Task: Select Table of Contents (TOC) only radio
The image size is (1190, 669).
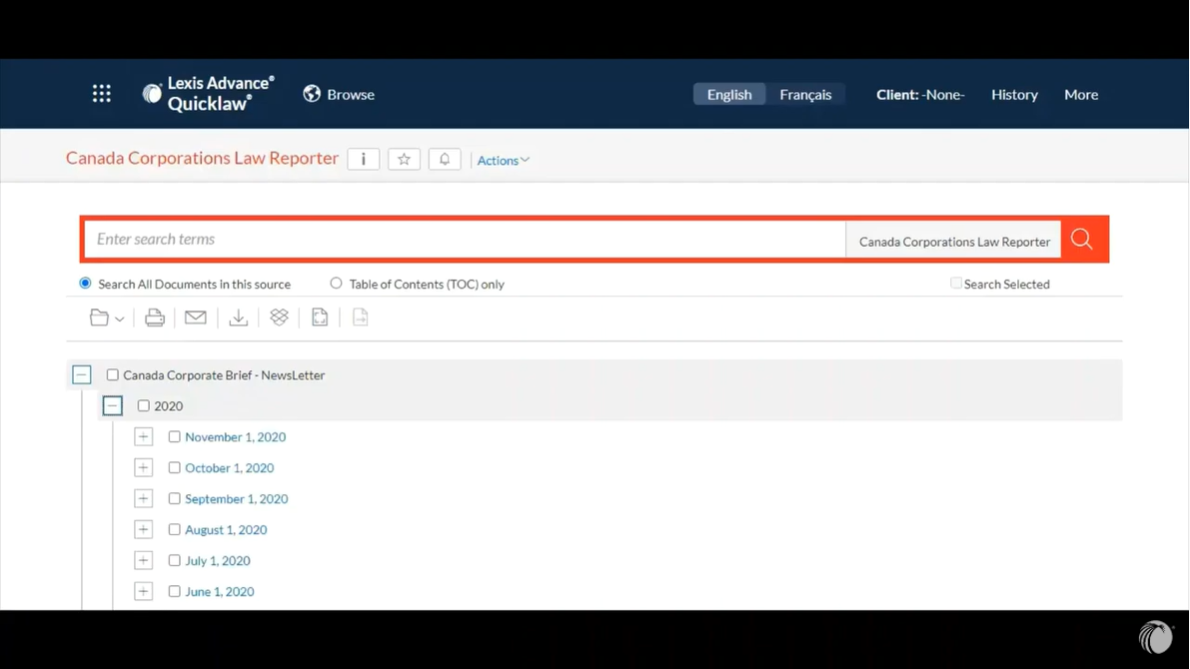Action: 336,284
